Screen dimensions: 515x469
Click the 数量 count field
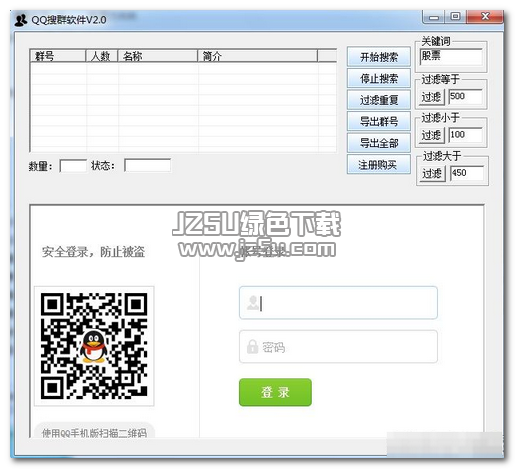(x=73, y=166)
